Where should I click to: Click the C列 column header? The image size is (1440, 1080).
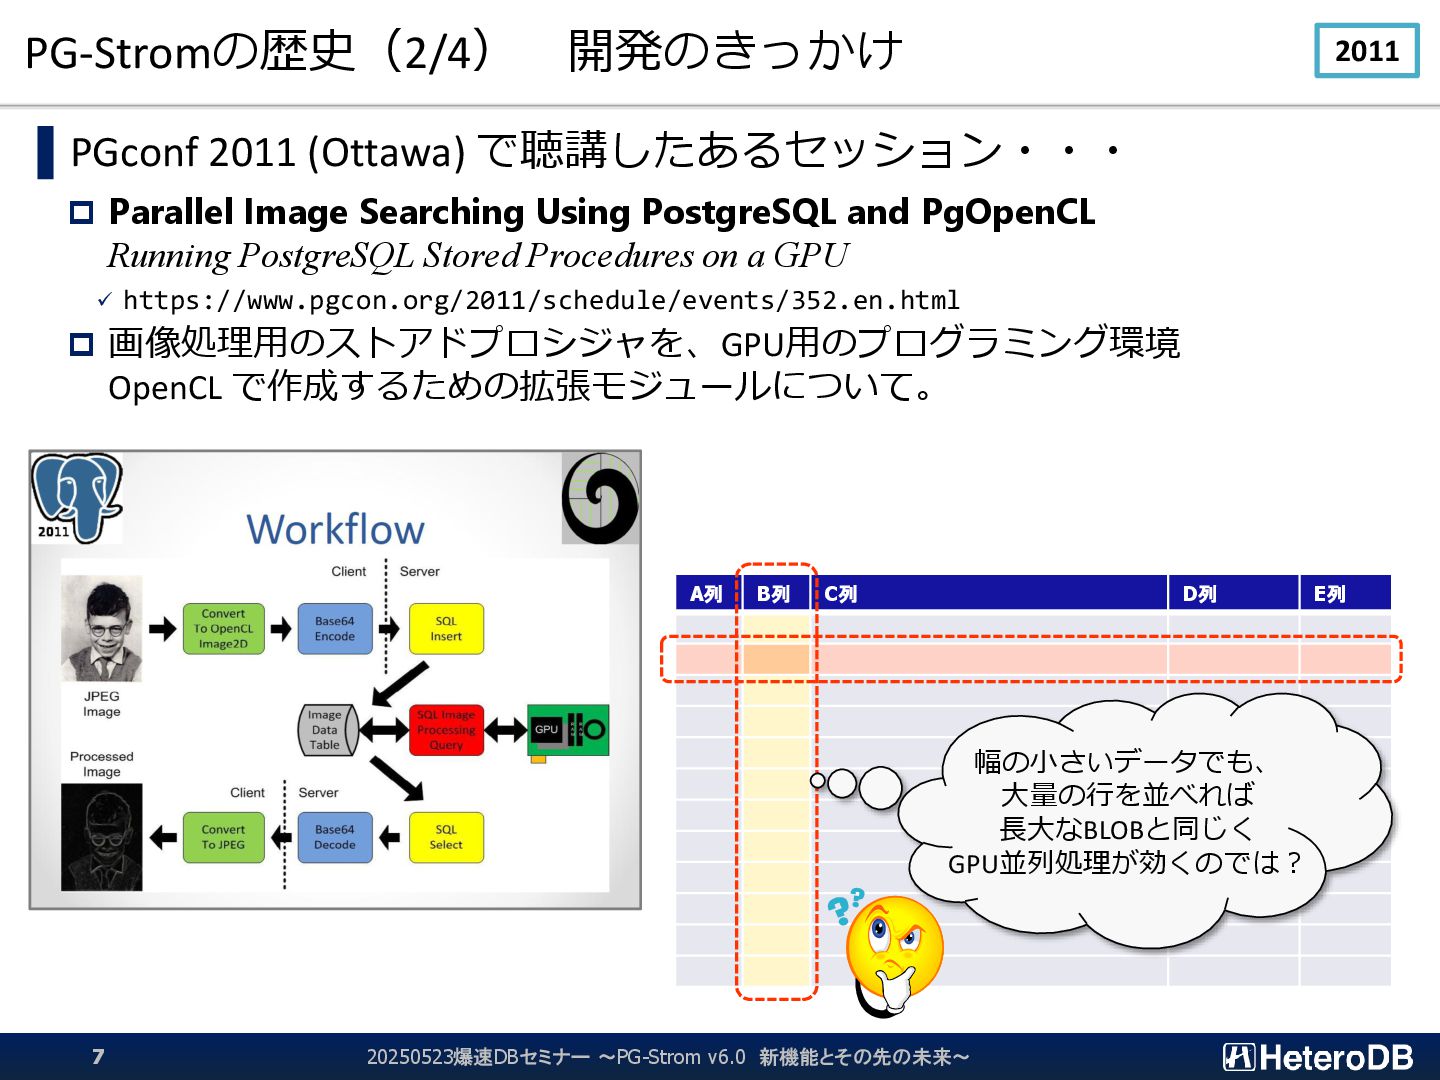pyautogui.click(x=991, y=593)
